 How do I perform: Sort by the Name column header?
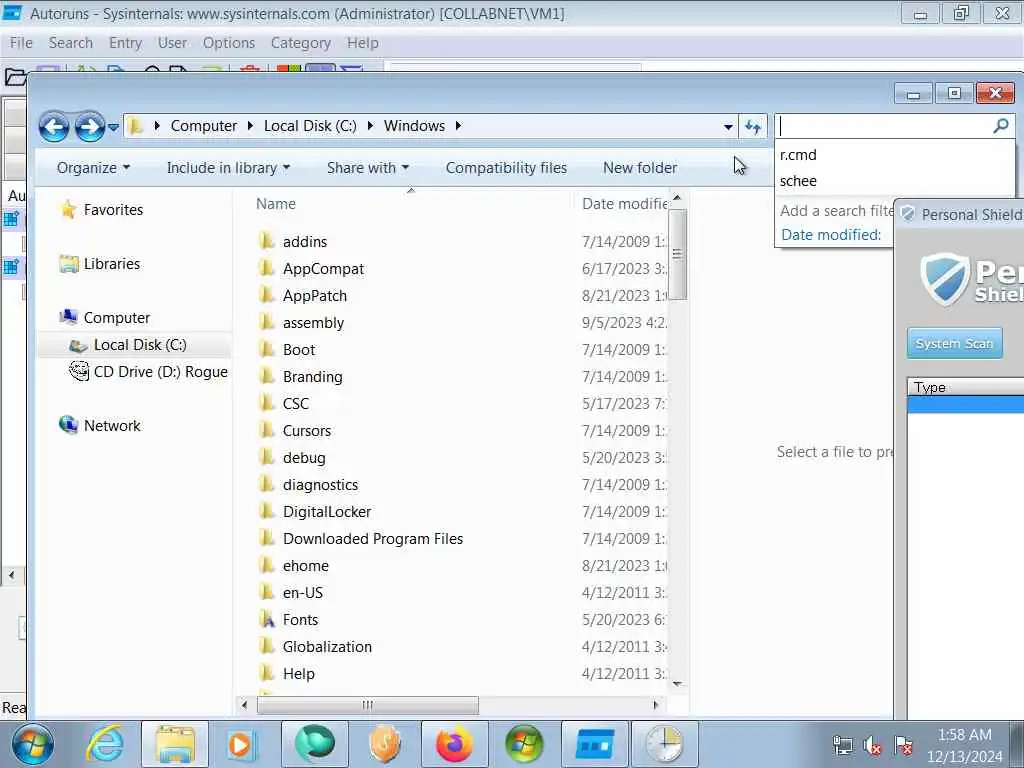click(x=276, y=204)
